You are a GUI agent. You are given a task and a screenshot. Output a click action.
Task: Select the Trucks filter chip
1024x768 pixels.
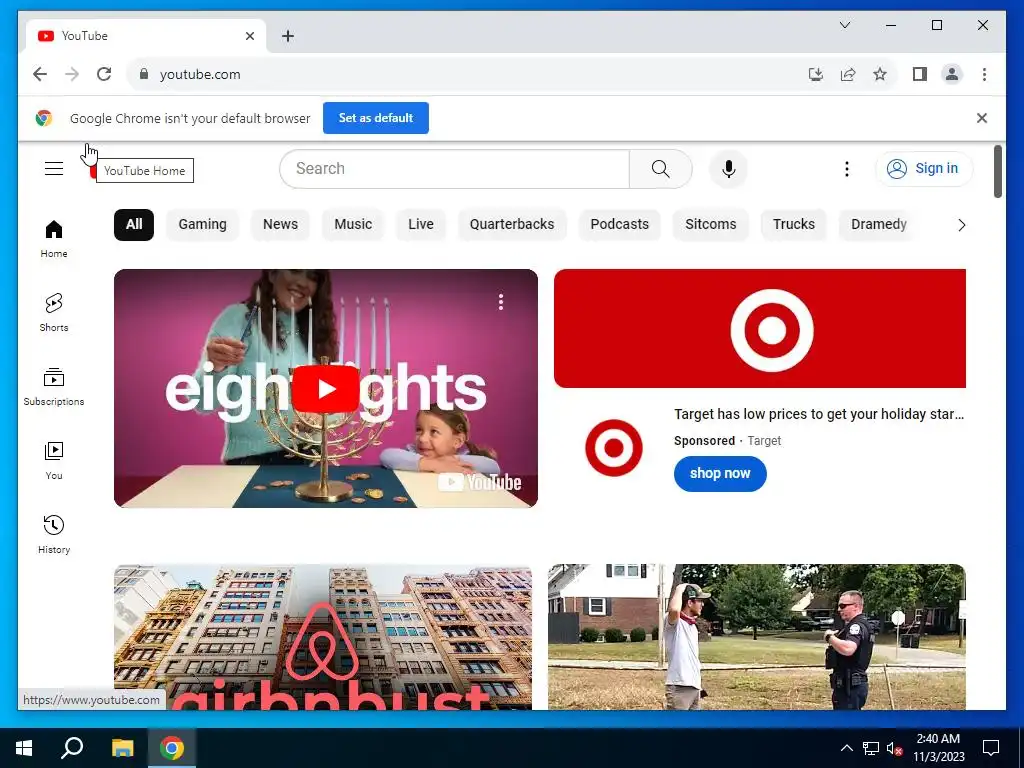pyautogui.click(x=793, y=225)
